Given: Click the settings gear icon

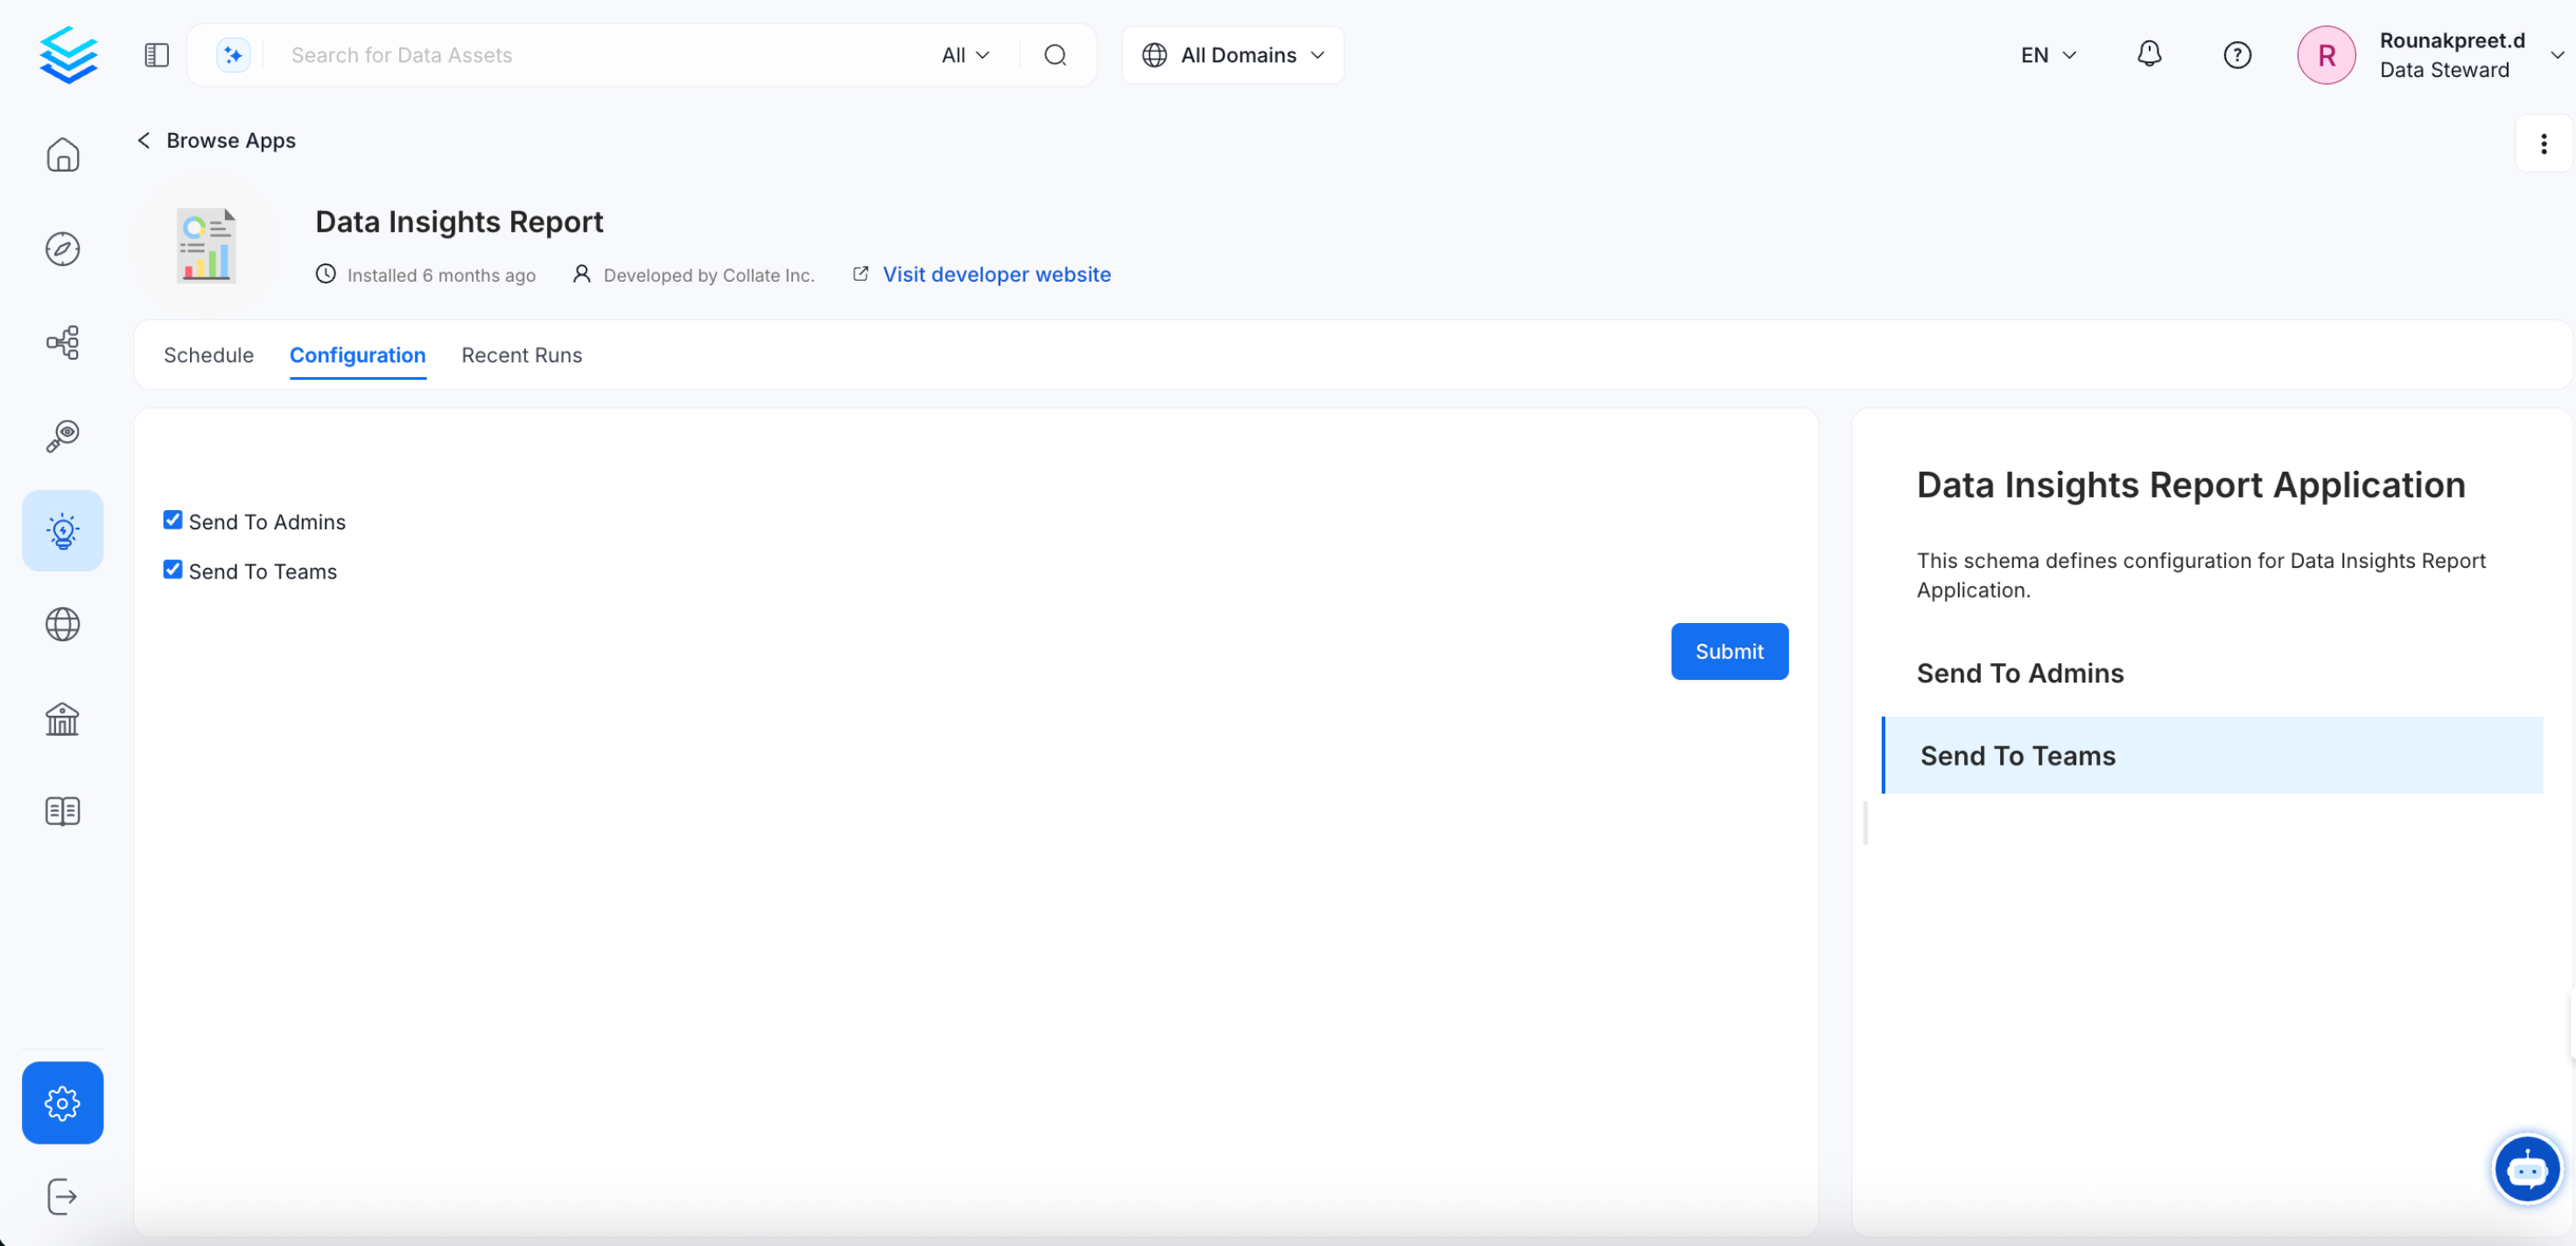Looking at the screenshot, I should tap(62, 1103).
